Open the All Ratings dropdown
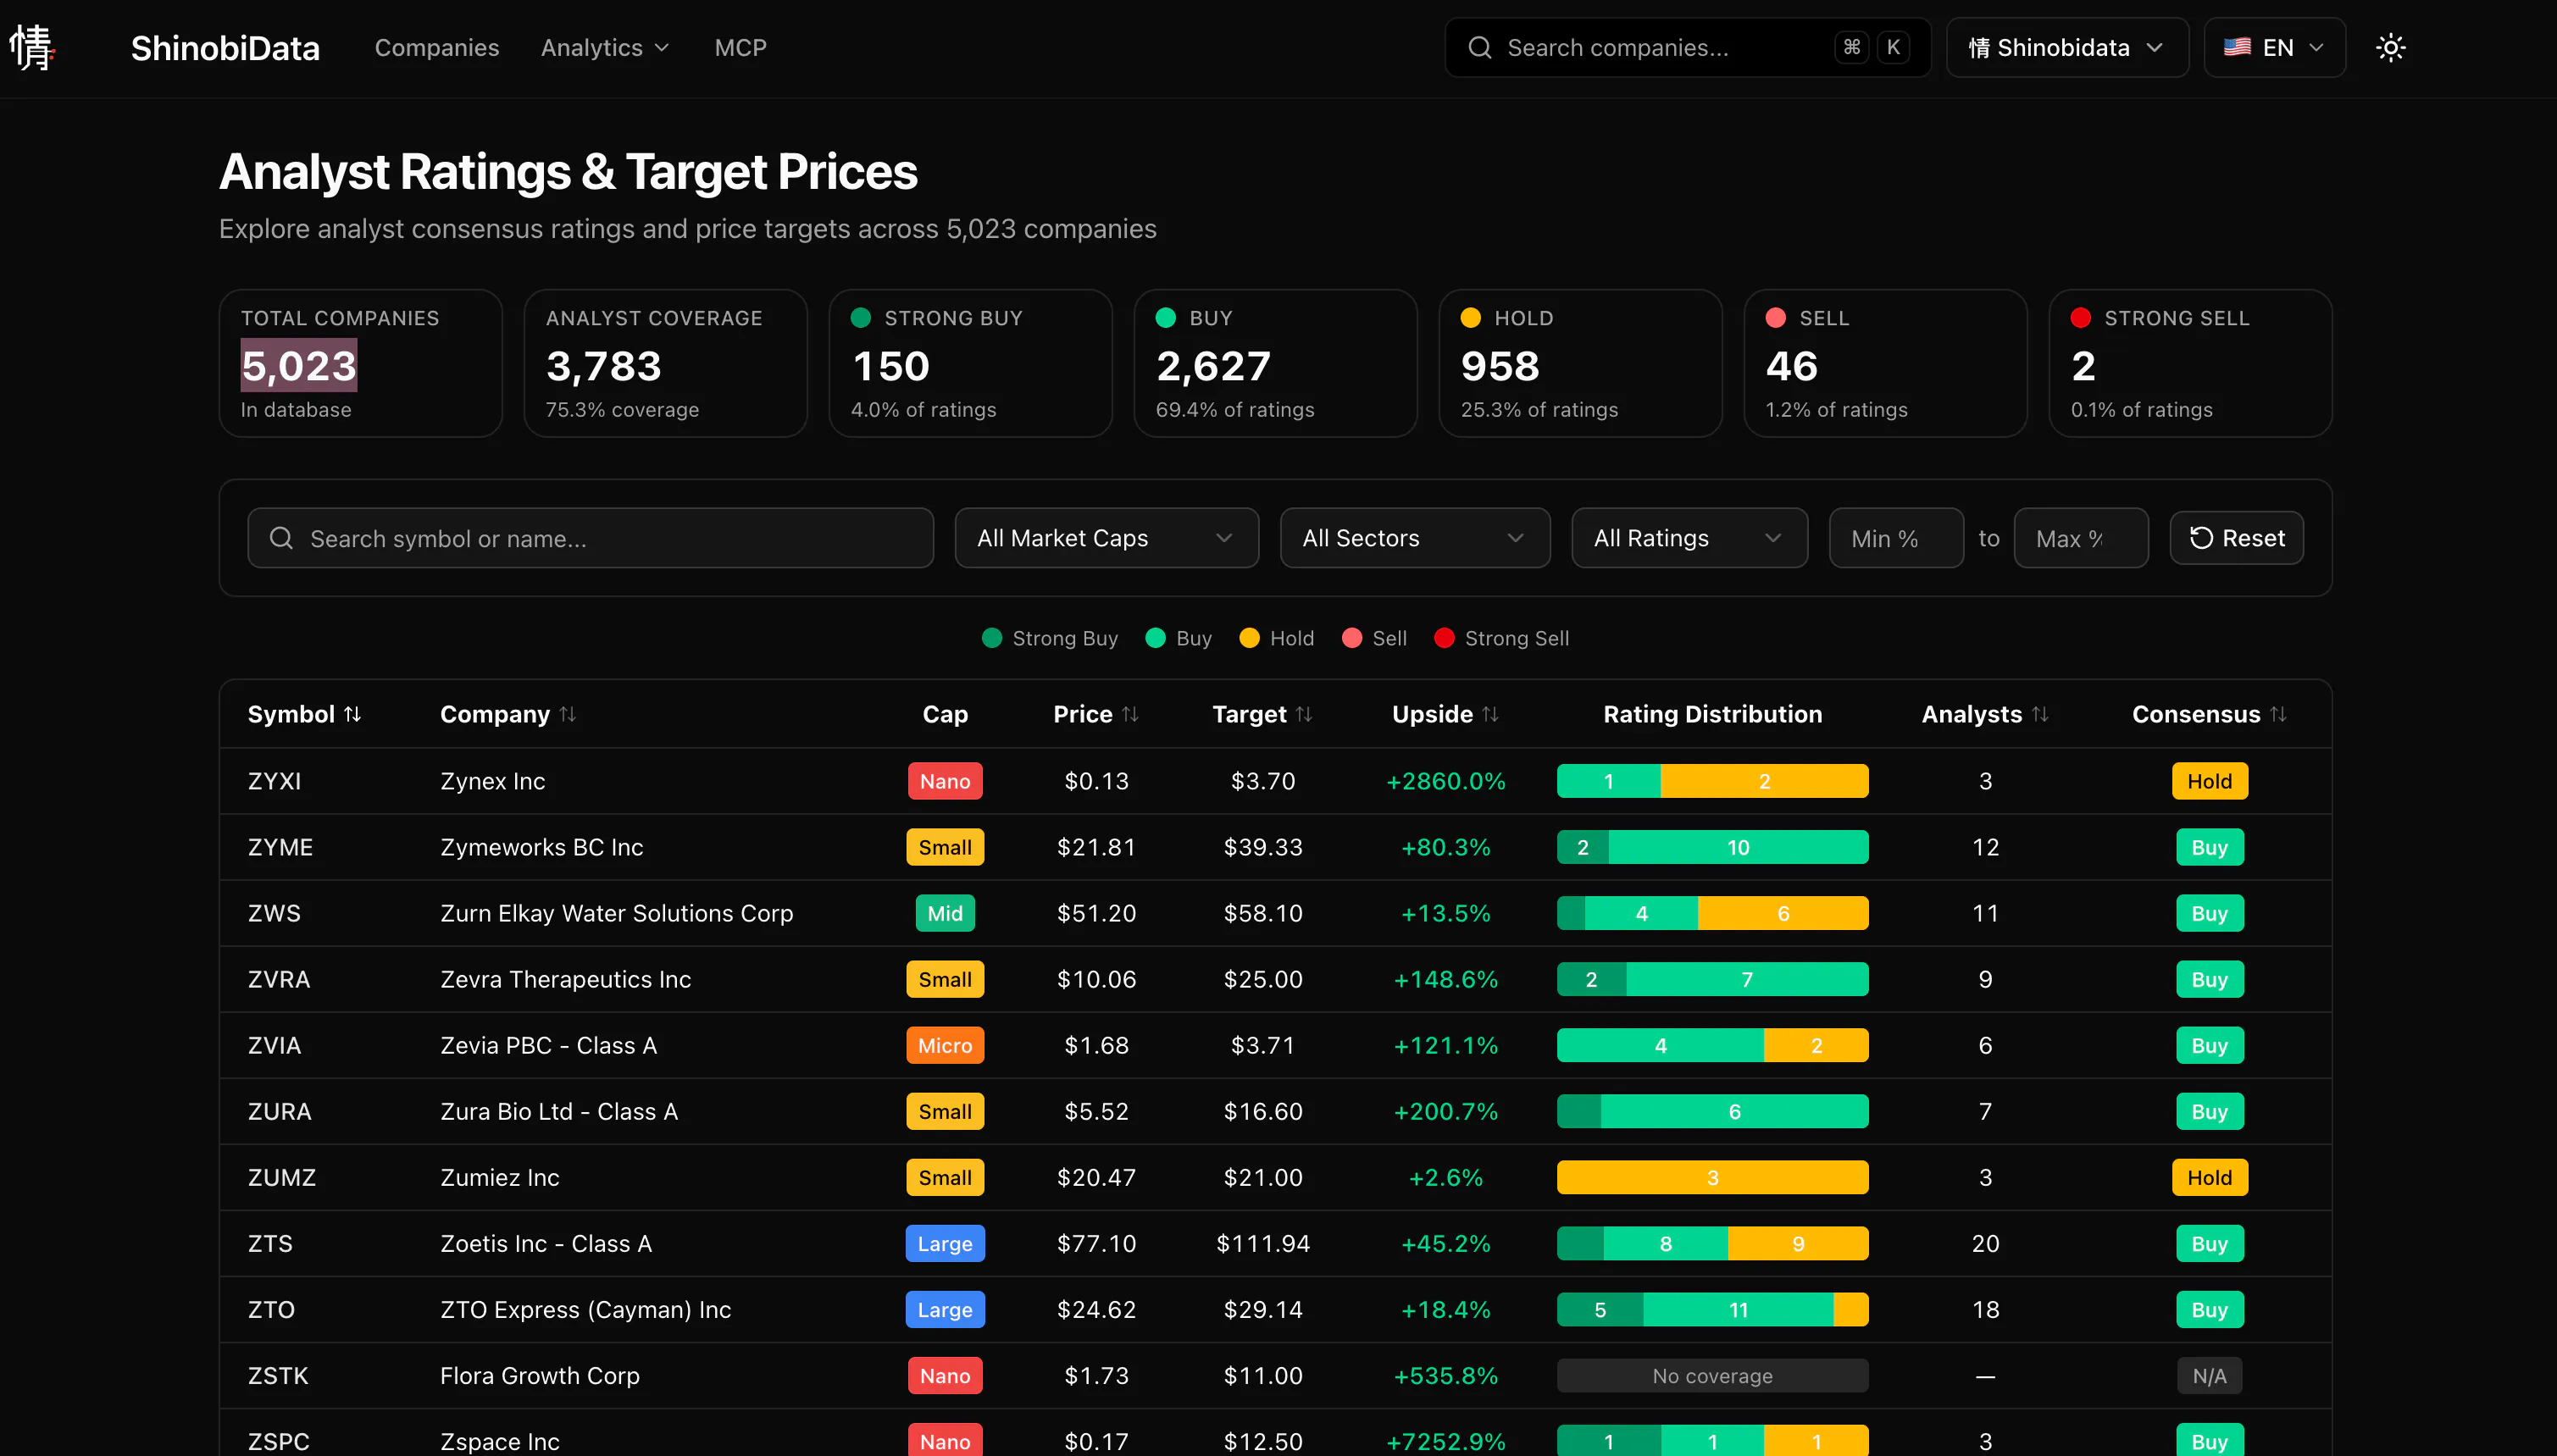This screenshot has height=1456, width=2557. click(1689, 538)
